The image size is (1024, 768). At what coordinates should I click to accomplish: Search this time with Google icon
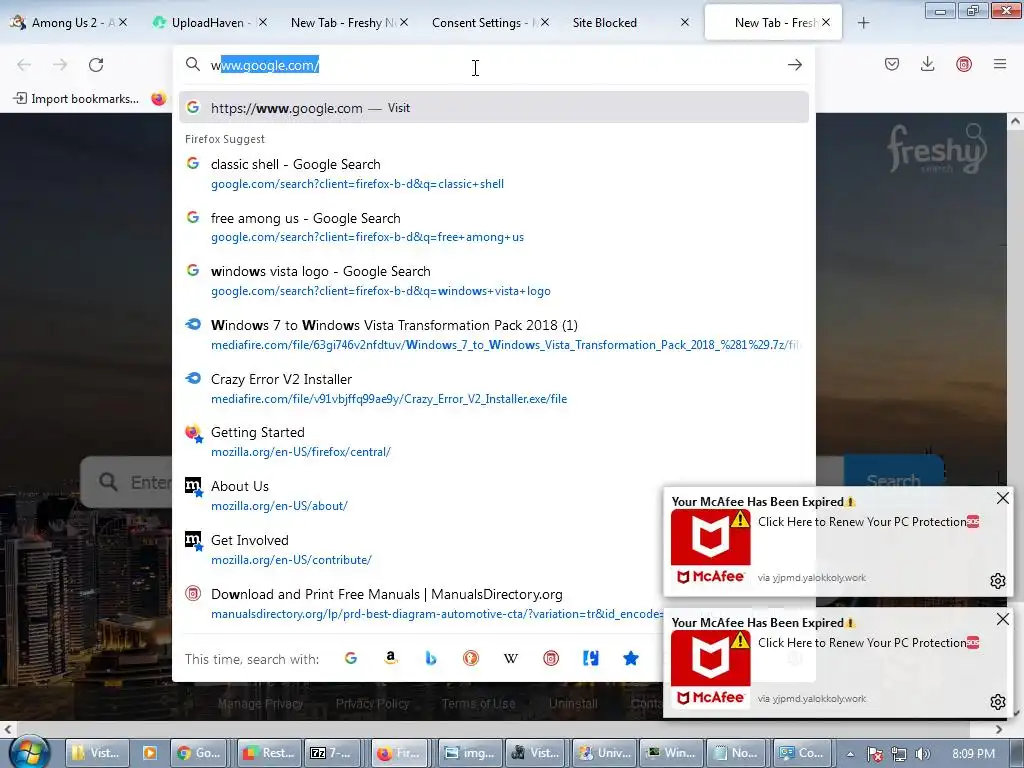click(x=351, y=658)
